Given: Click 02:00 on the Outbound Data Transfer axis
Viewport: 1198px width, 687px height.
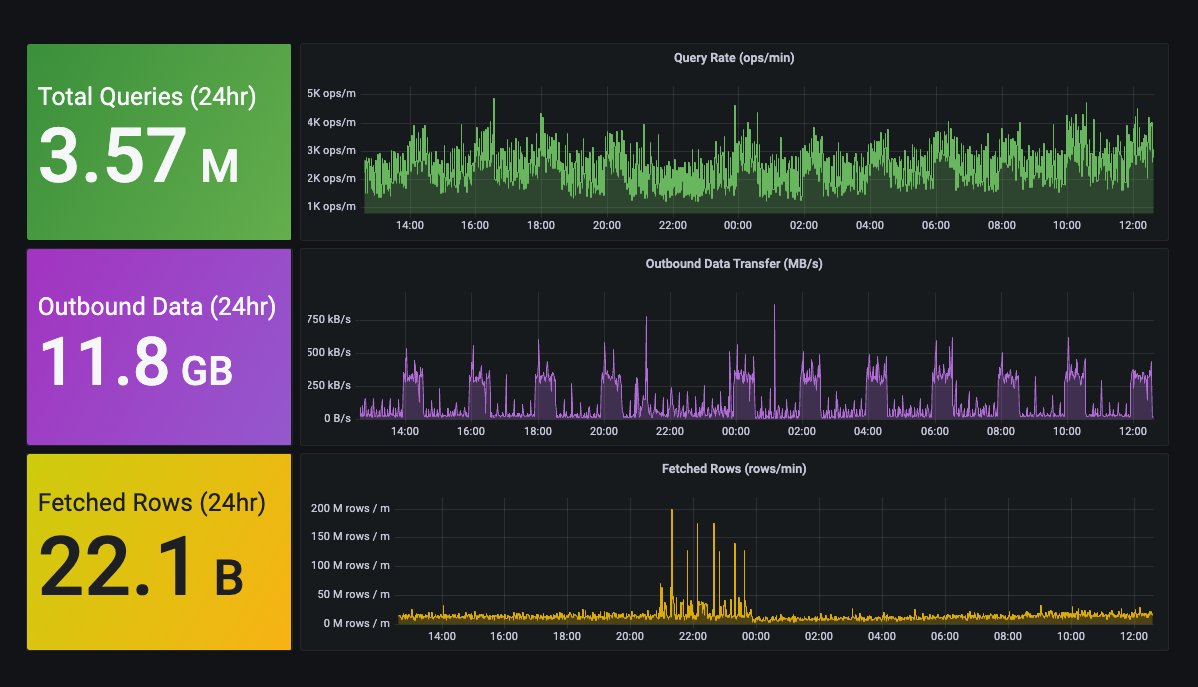Looking at the screenshot, I should coord(801,431).
